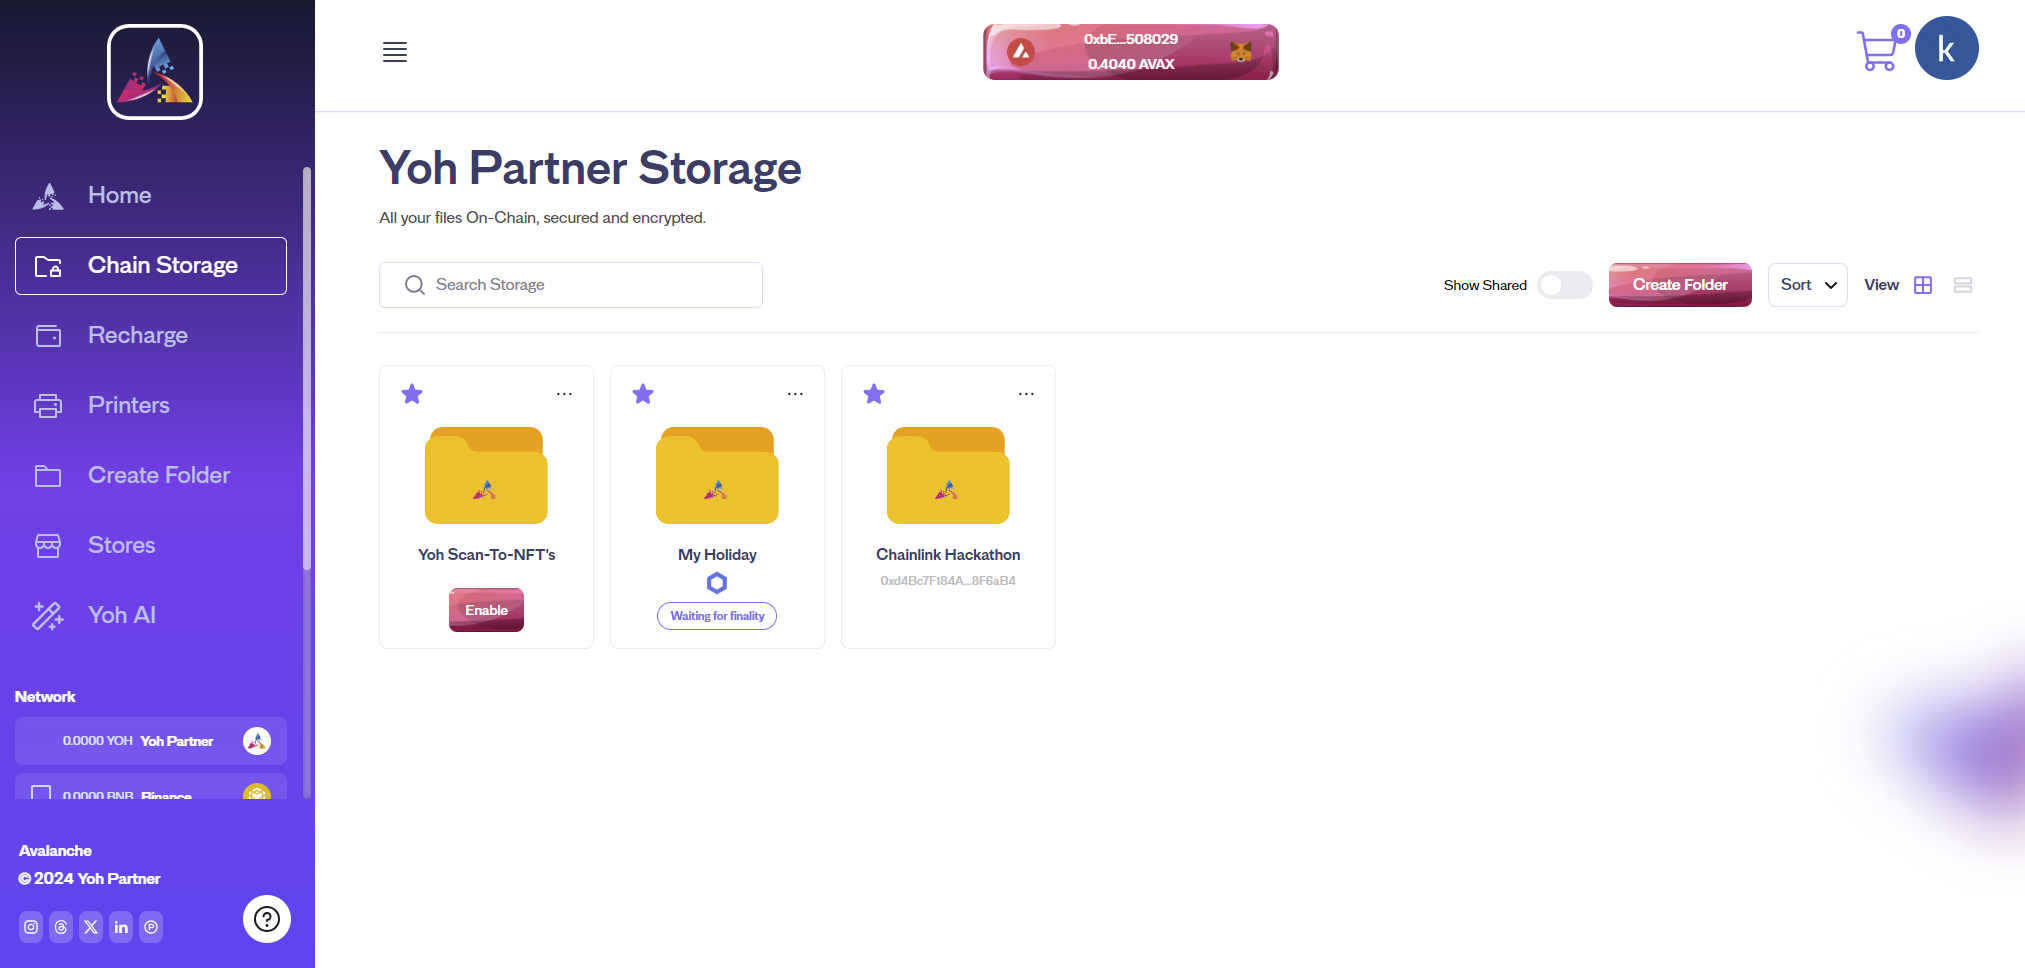Star the Yoh Scan-To-NFT's folder
The width and height of the screenshot is (2025, 968).
[412, 394]
